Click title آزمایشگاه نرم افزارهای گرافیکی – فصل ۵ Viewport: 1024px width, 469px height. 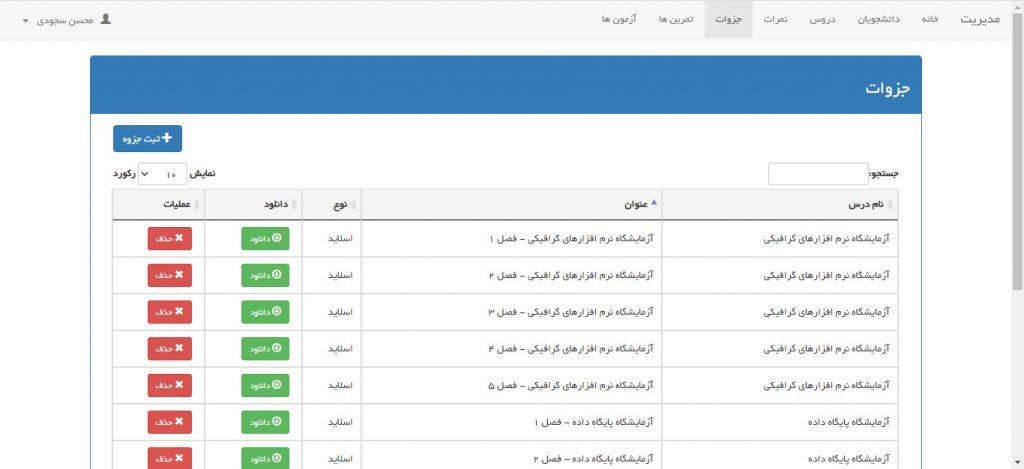pyautogui.click(x=571, y=385)
